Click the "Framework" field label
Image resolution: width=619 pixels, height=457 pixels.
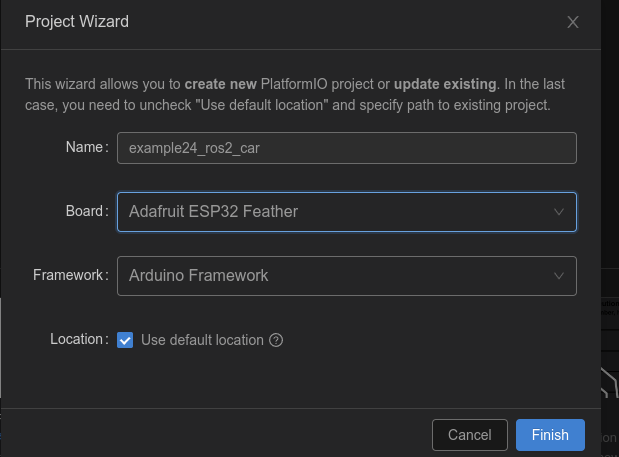point(69,275)
